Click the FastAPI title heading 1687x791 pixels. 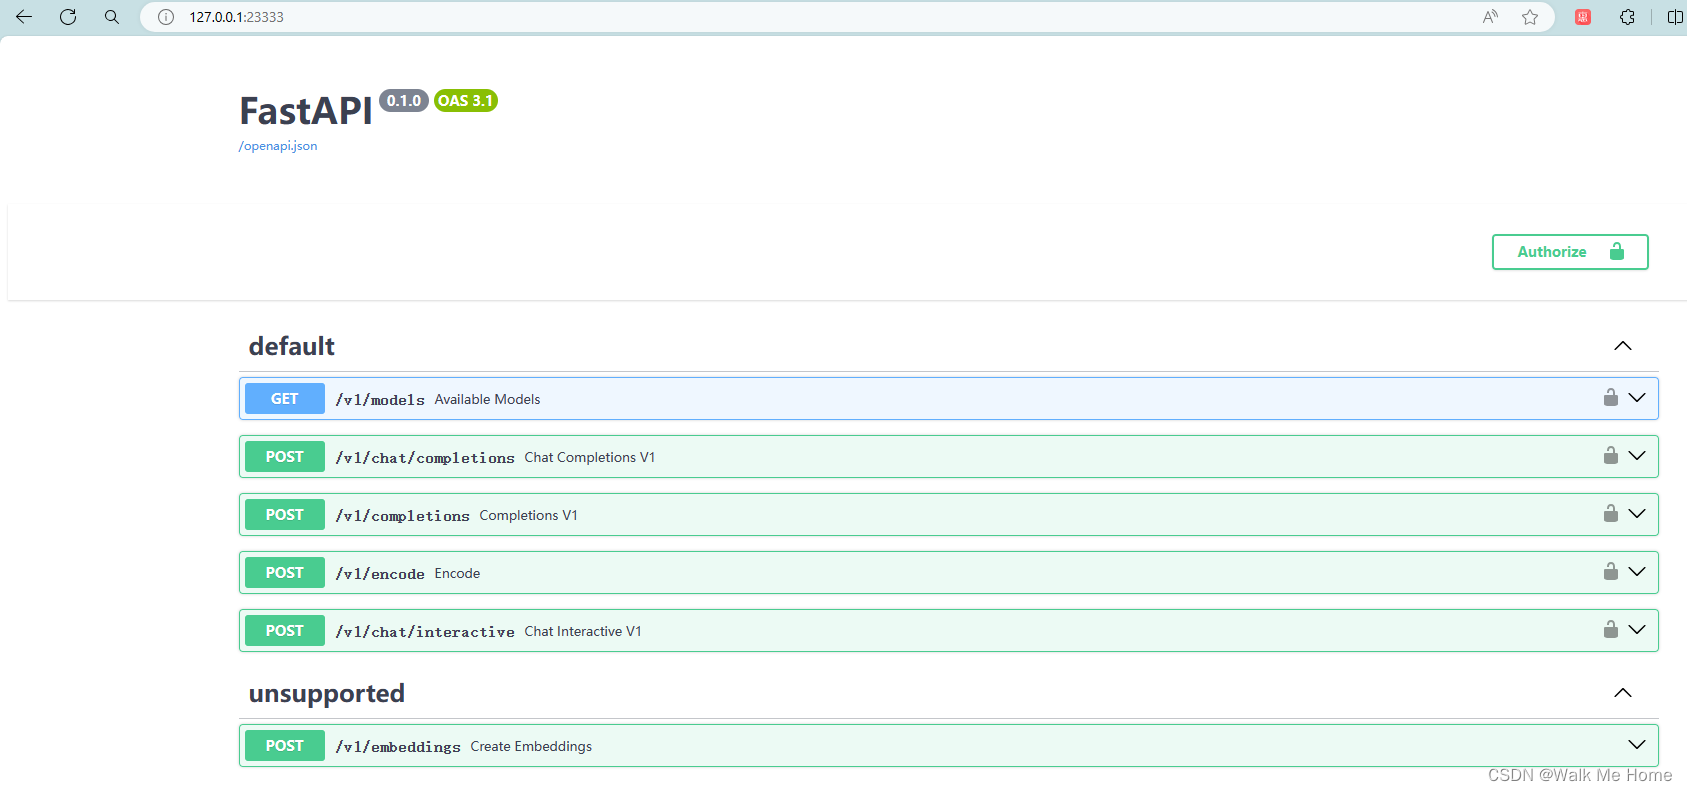pos(306,111)
